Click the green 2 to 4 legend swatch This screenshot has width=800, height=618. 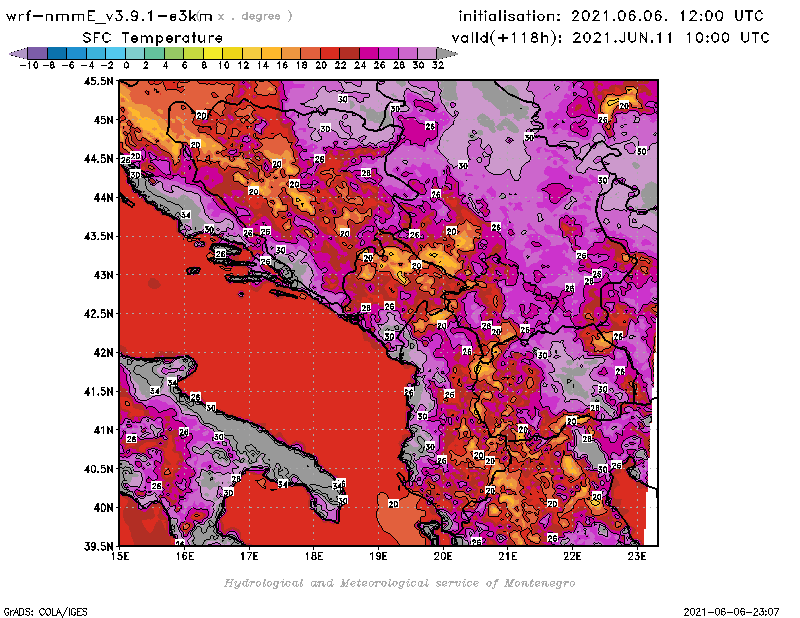(x=154, y=53)
